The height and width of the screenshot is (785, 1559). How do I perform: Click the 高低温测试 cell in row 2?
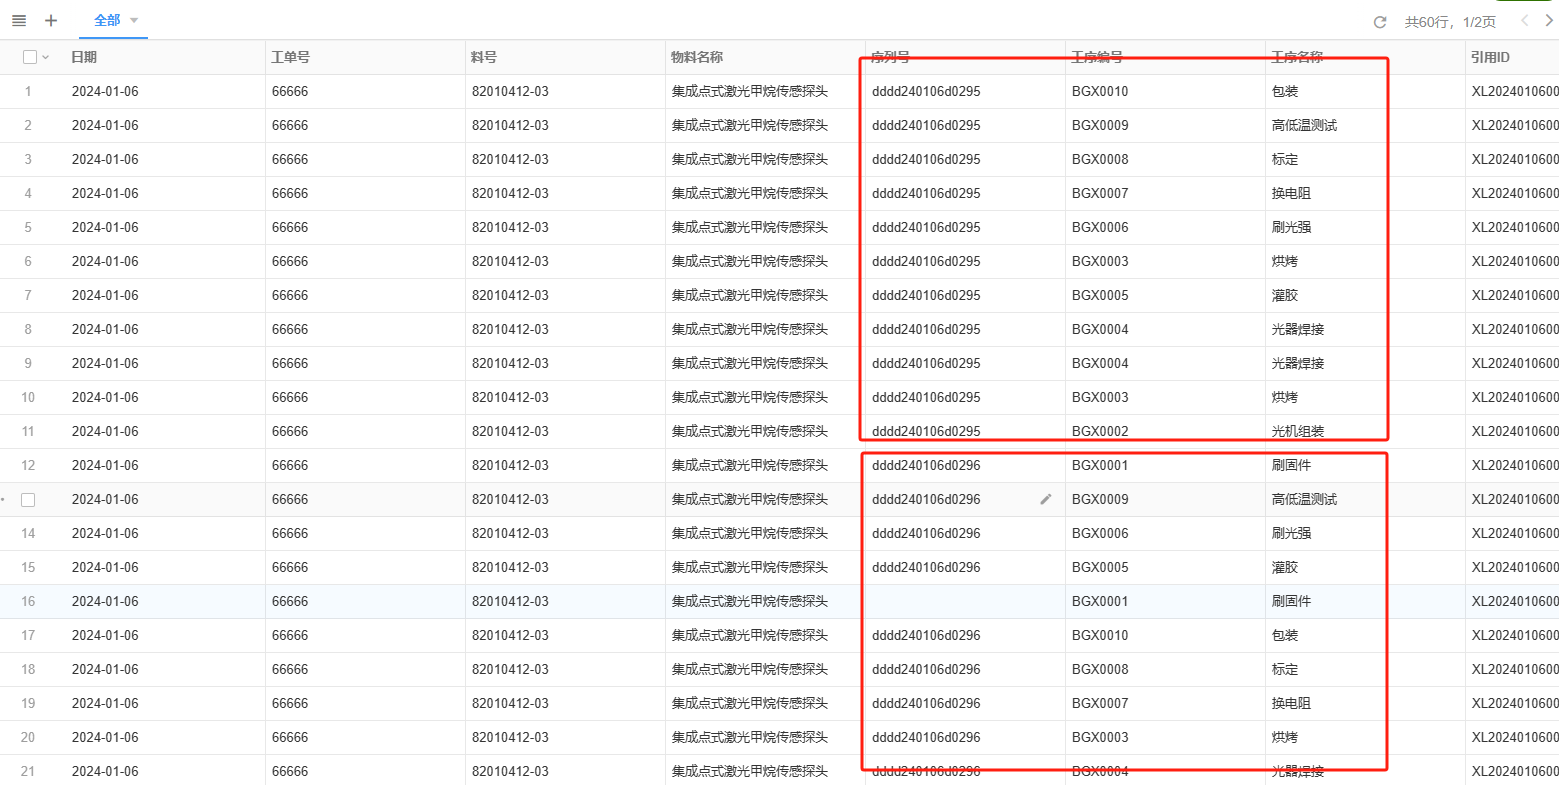(1304, 125)
